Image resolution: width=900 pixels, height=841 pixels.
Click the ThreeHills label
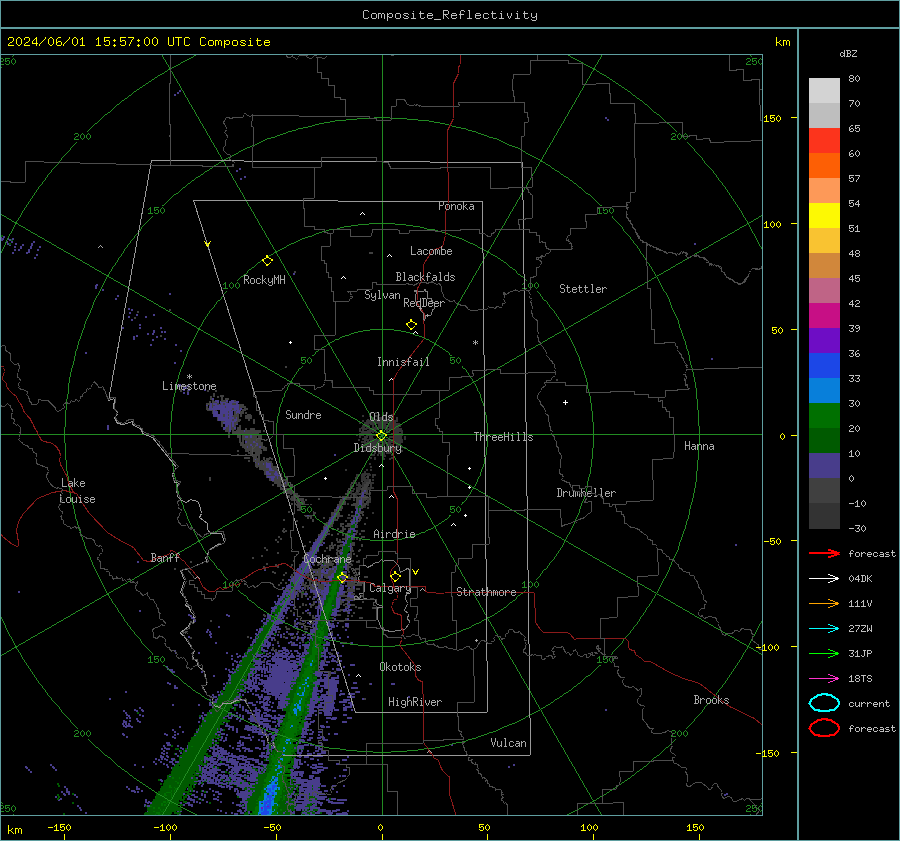[503, 437]
